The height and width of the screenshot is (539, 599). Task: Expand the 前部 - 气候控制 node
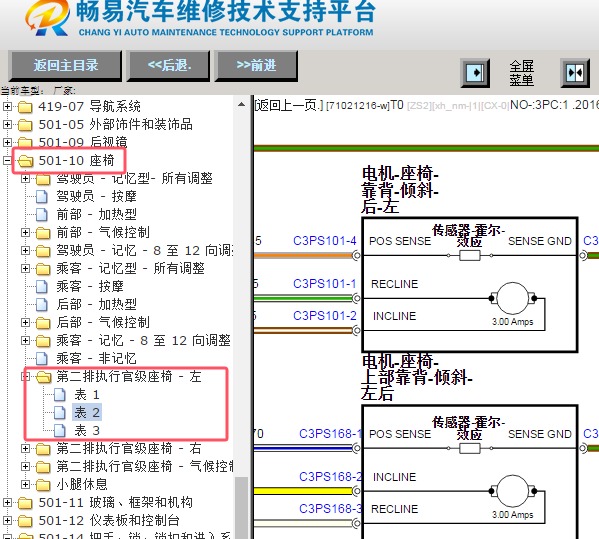point(25,232)
